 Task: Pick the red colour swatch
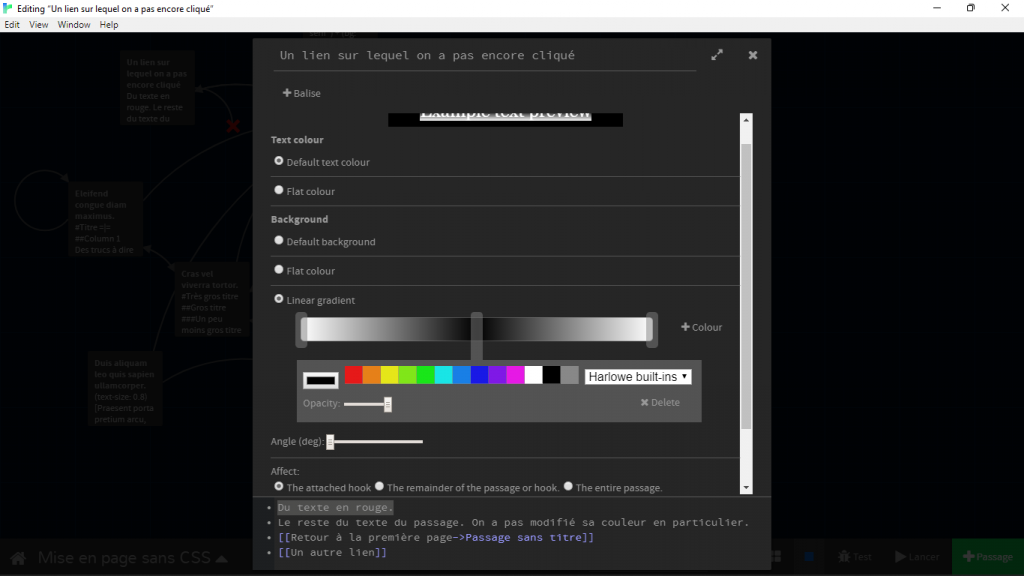pos(353,375)
